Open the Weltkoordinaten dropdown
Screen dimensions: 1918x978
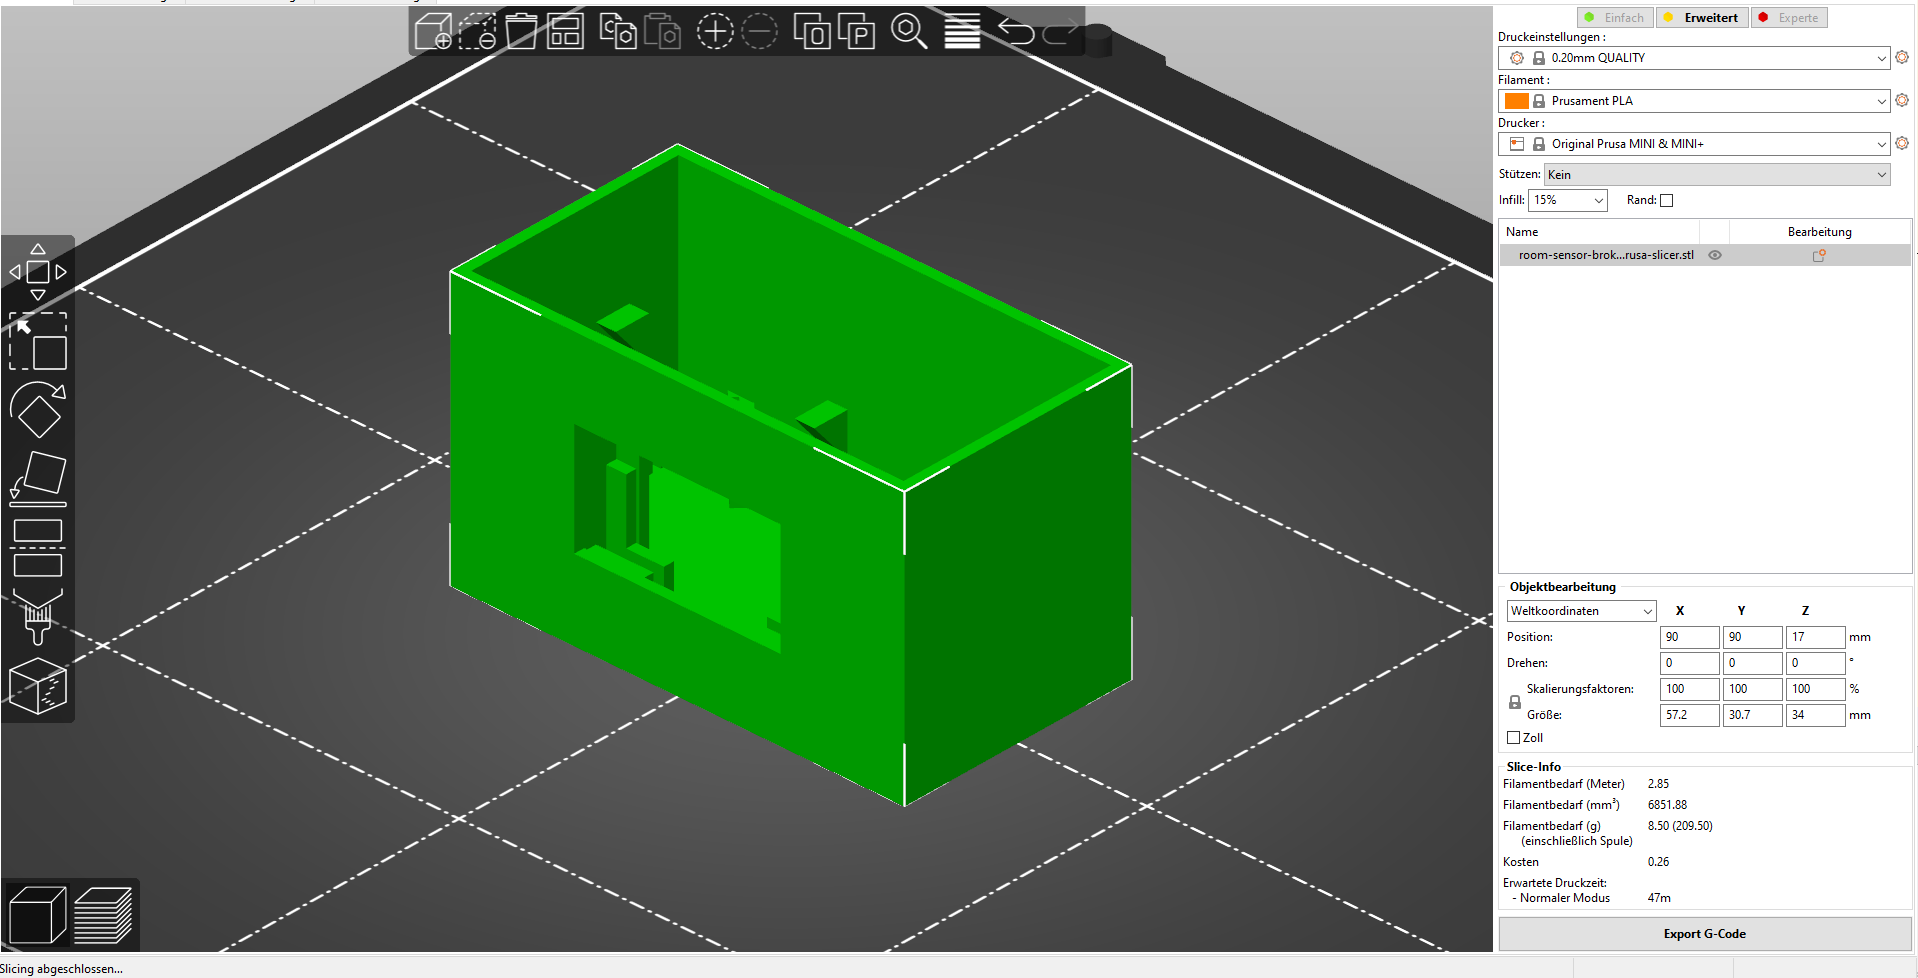click(x=1581, y=611)
